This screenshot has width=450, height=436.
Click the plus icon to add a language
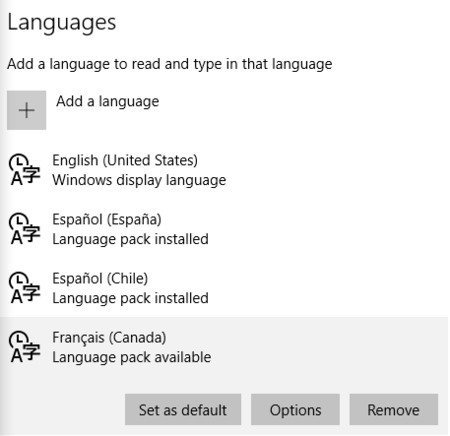(x=26, y=110)
